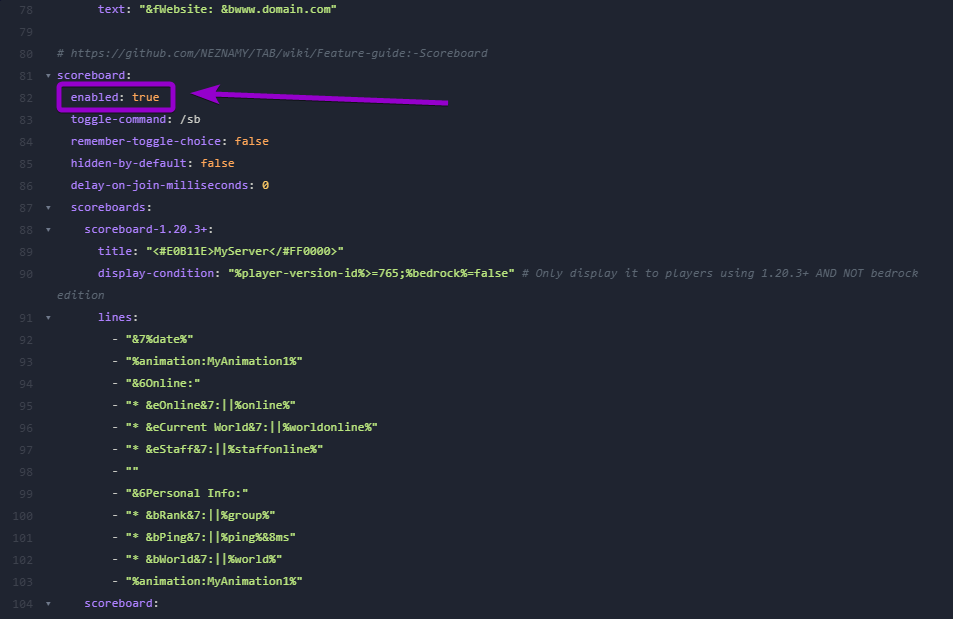
Task: Click the false value of remember-toggle-choice
Action: click(251, 141)
